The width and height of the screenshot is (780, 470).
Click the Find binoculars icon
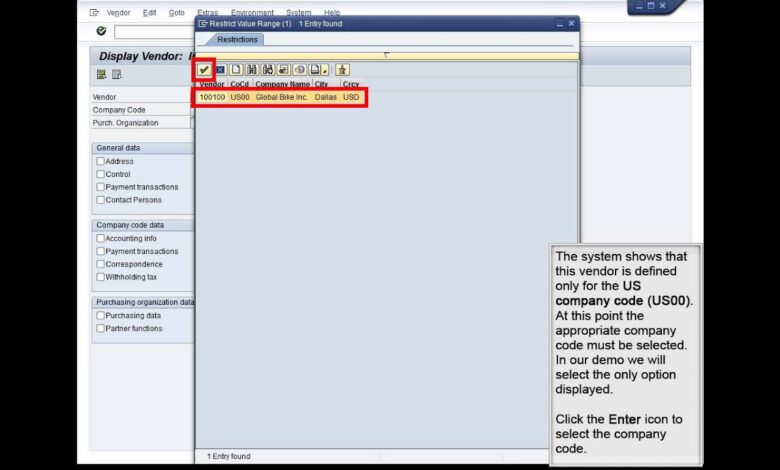(252, 70)
